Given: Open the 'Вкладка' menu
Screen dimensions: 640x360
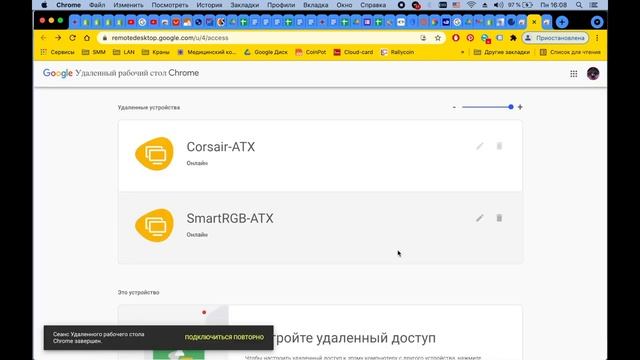Looking at the screenshot, I should 316,5.
